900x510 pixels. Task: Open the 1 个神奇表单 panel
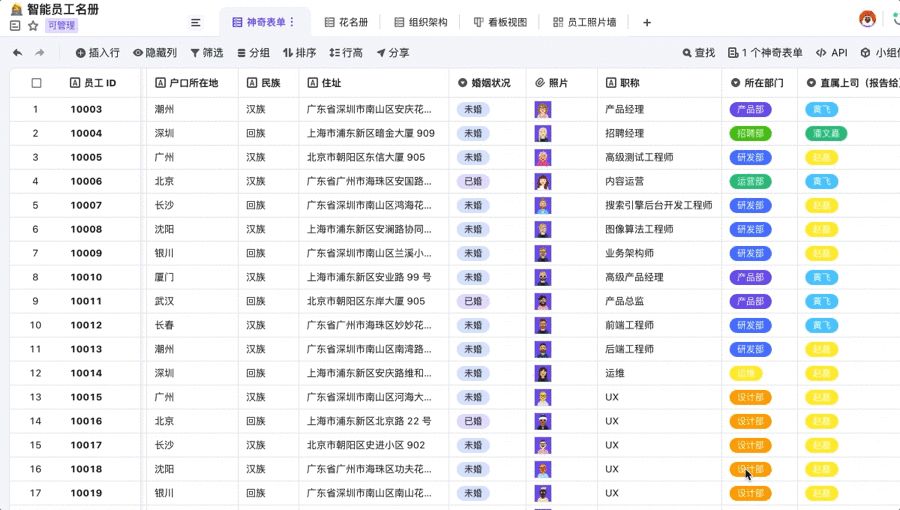click(765, 53)
